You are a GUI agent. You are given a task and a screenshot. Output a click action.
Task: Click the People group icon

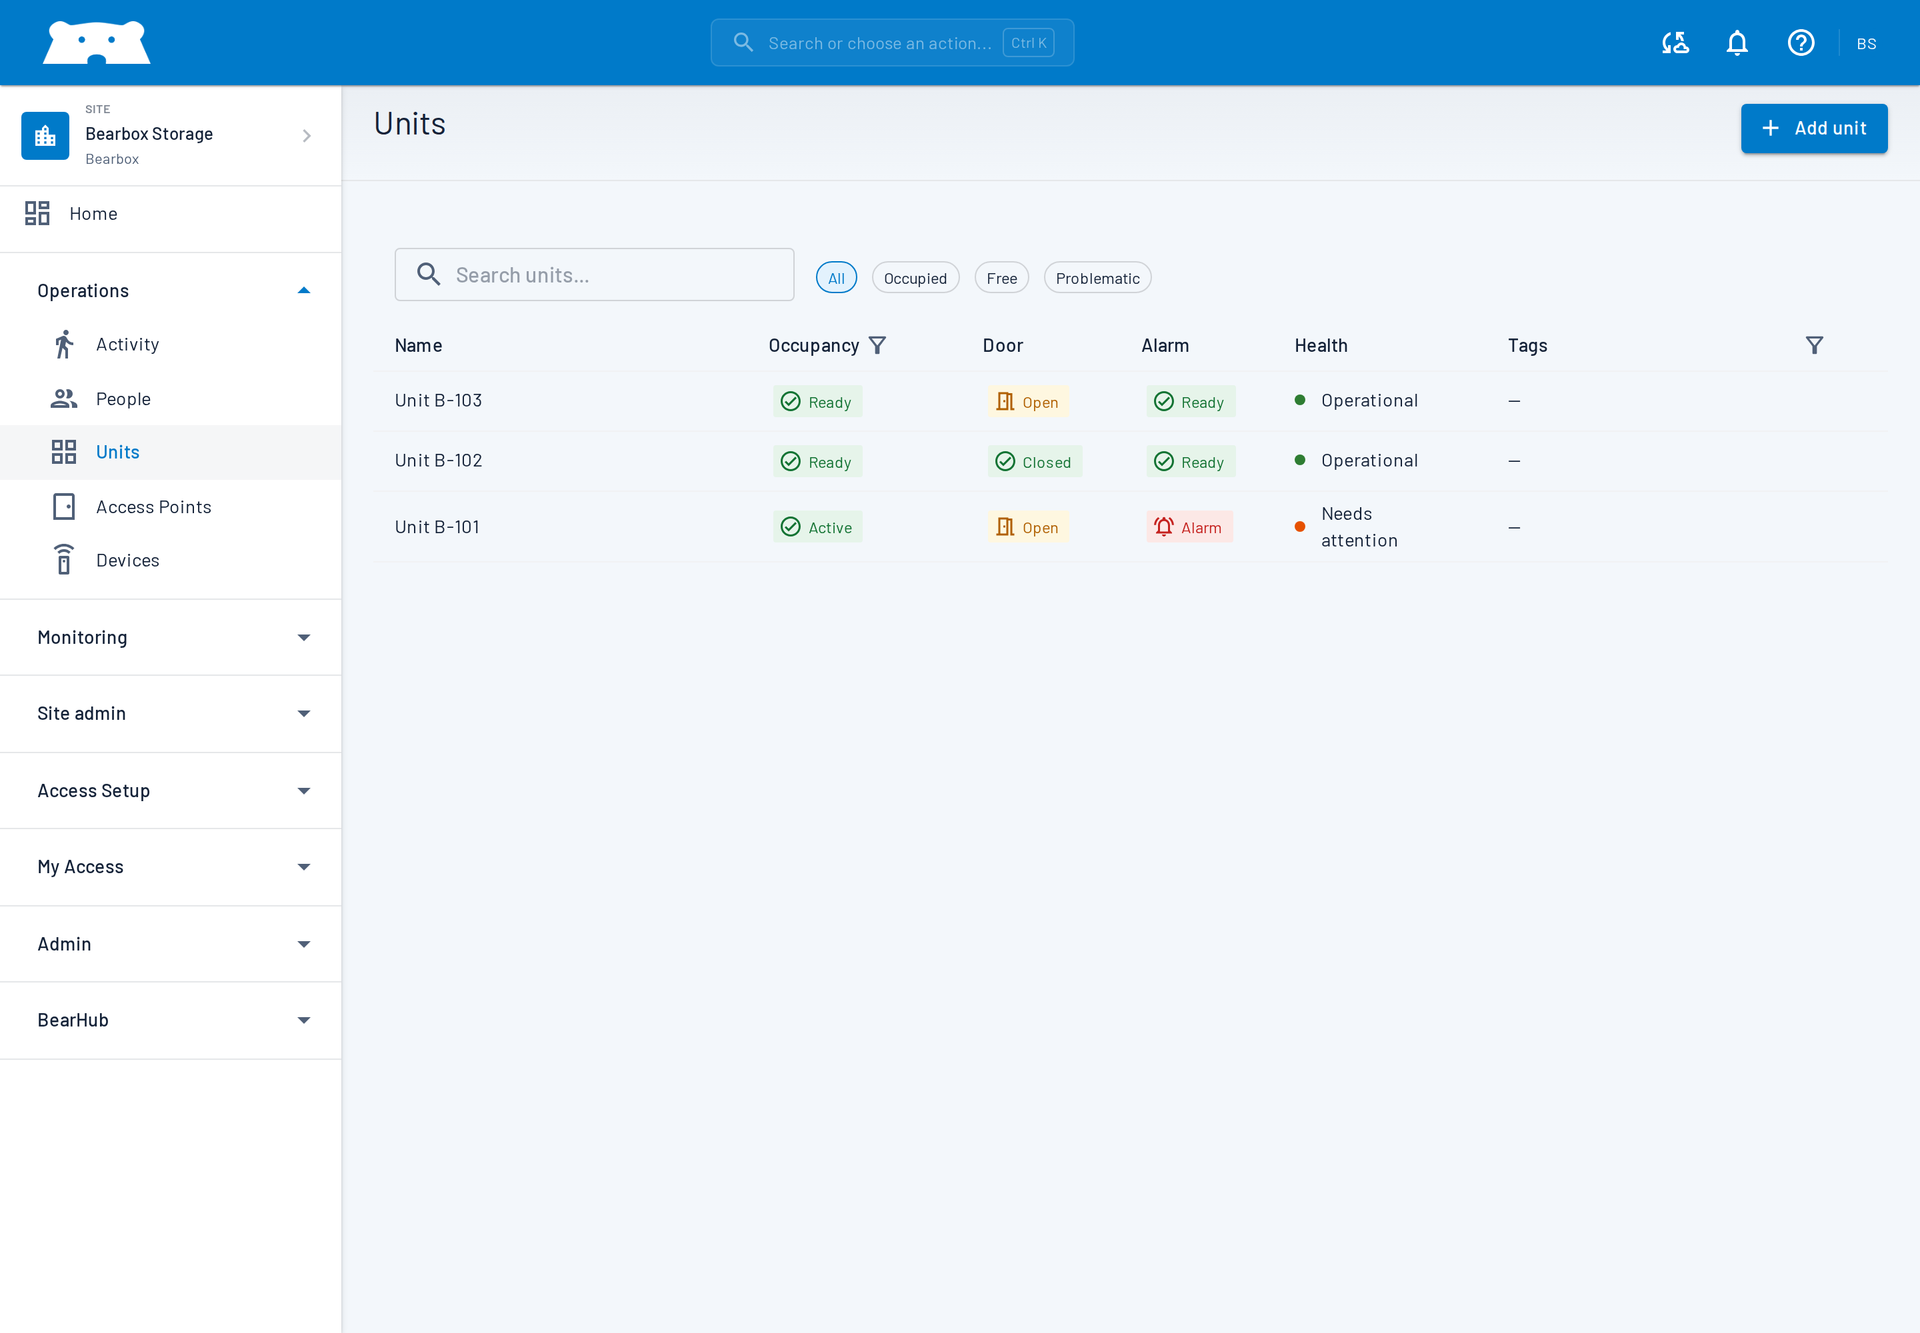64,398
